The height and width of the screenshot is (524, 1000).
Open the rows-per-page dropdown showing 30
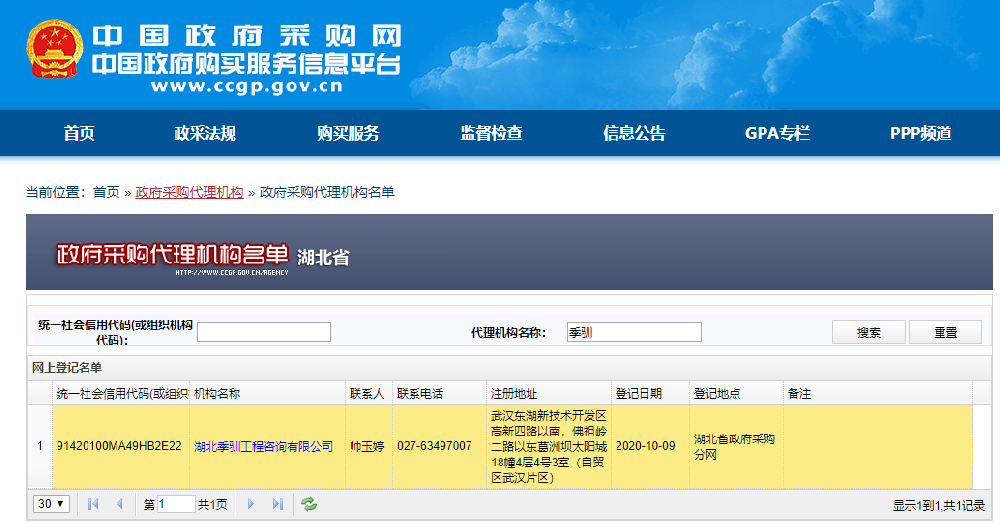(52, 504)
